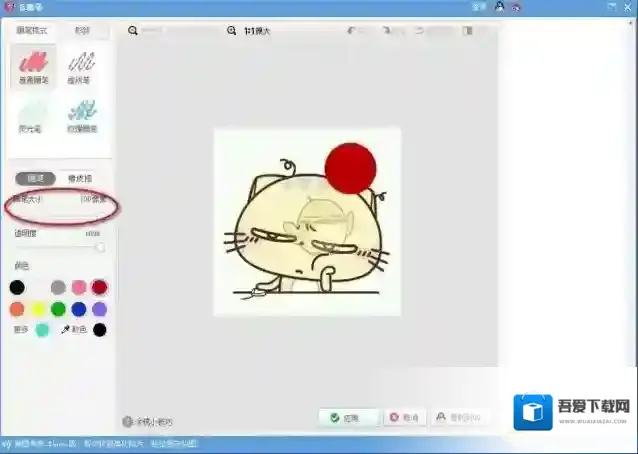The image size is (638, 454).
Task: Activate the eyedropper color picker
Action: pos(74,330)
